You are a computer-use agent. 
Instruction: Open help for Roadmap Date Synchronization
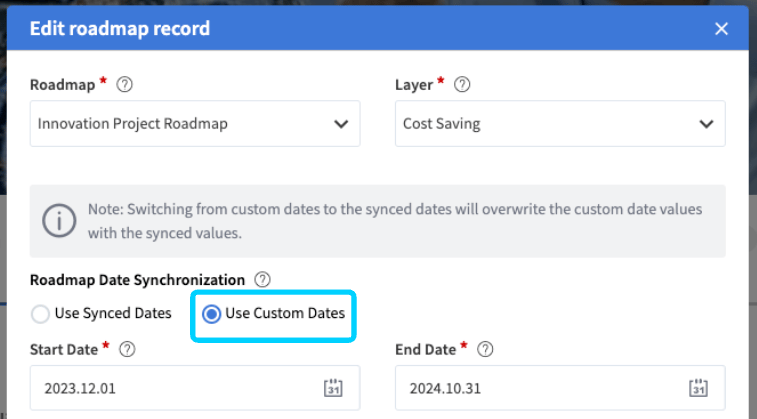pos(263,280)
